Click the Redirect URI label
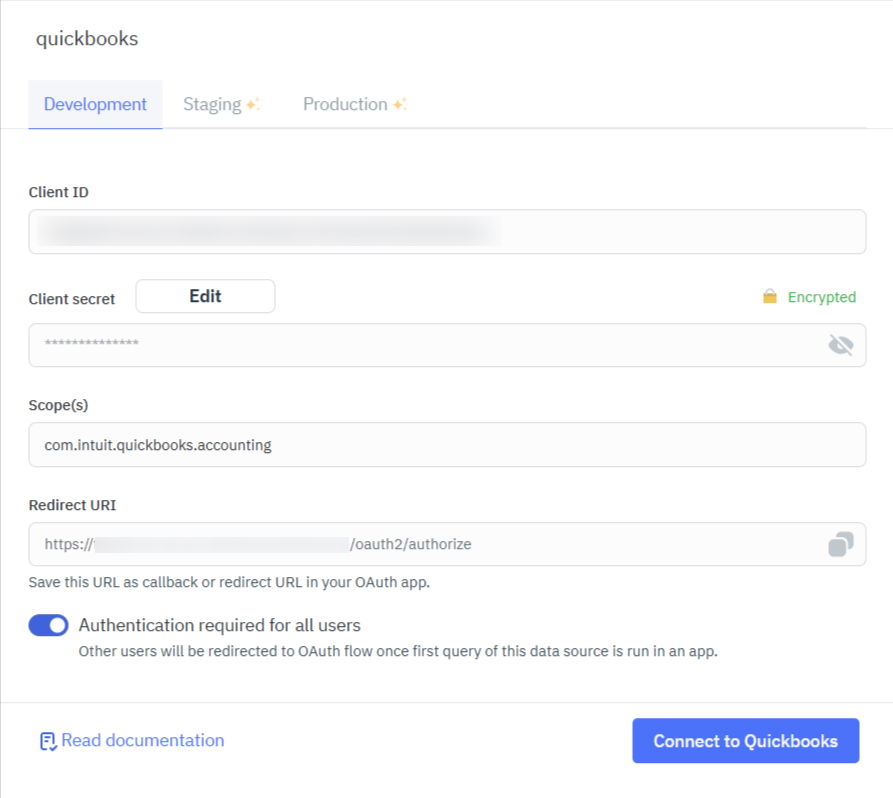Viewport: 893px width, 798px height. pyautogui.click(x=72, y=505)
